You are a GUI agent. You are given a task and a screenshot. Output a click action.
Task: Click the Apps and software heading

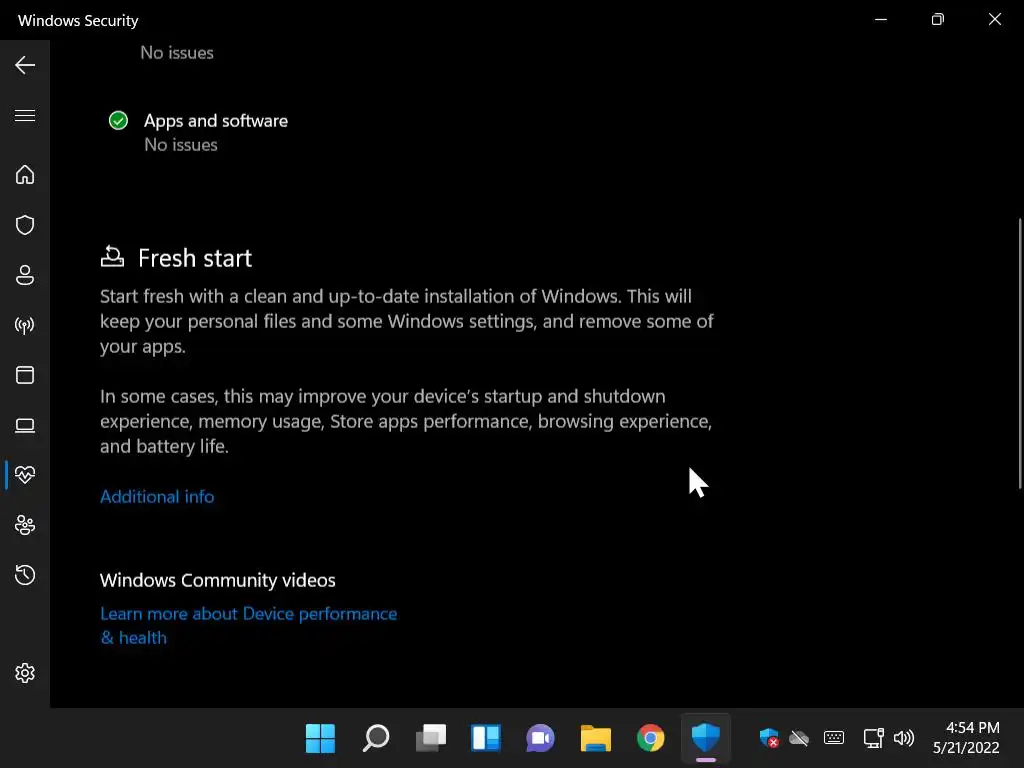pyautogui.click(x=216, y=121)
